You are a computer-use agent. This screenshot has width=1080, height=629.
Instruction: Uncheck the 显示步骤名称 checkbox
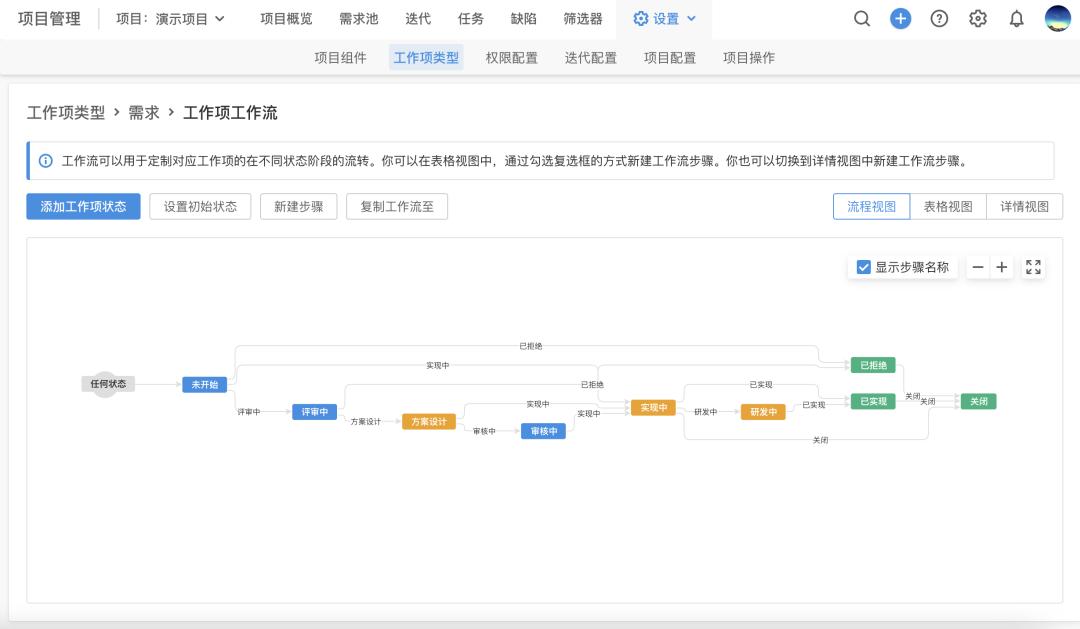click(864, 267)
